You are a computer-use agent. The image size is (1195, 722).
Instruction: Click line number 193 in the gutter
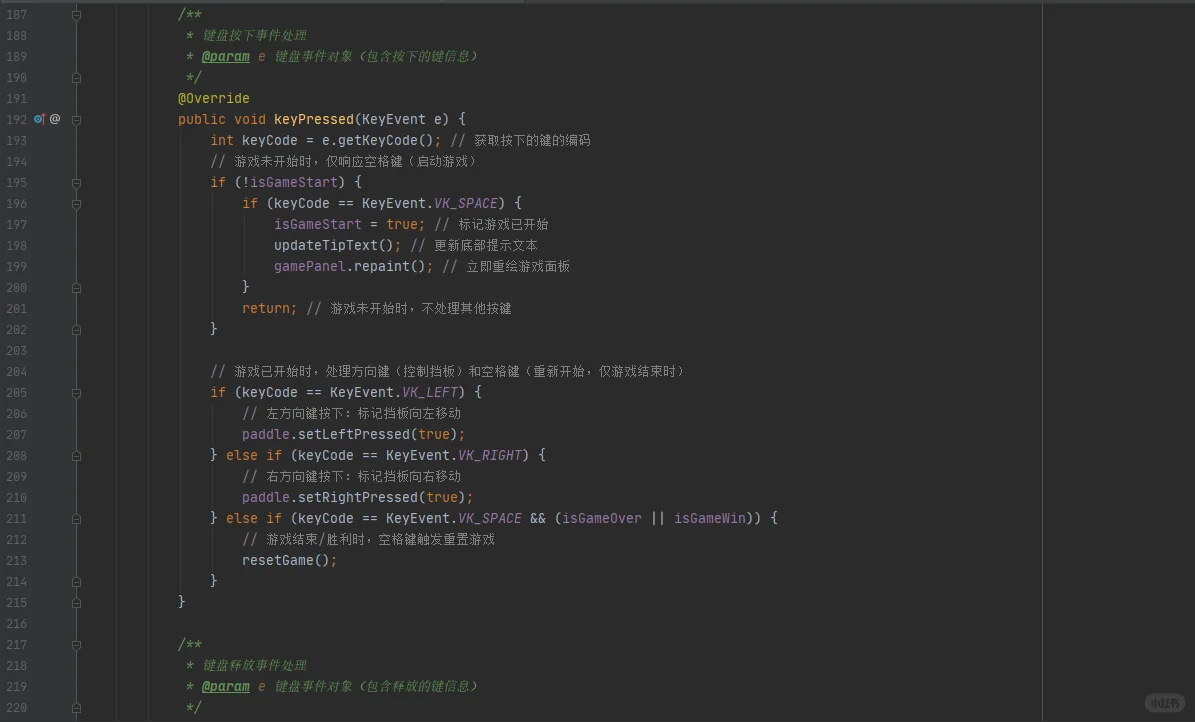point(16,140)
